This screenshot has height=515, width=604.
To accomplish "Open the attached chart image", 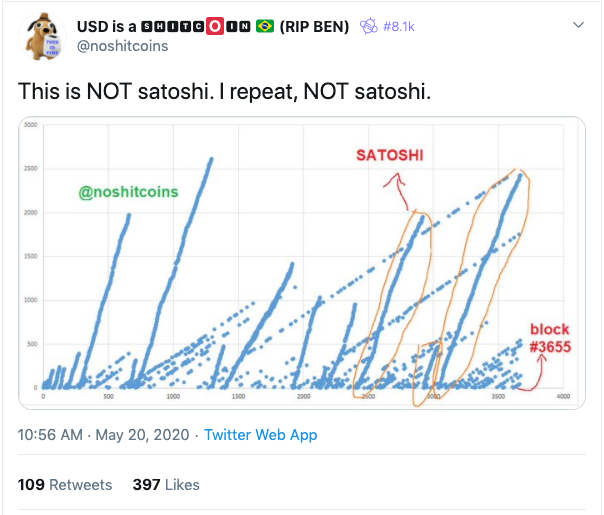I will pyautogui.click(x=302, y=263).
